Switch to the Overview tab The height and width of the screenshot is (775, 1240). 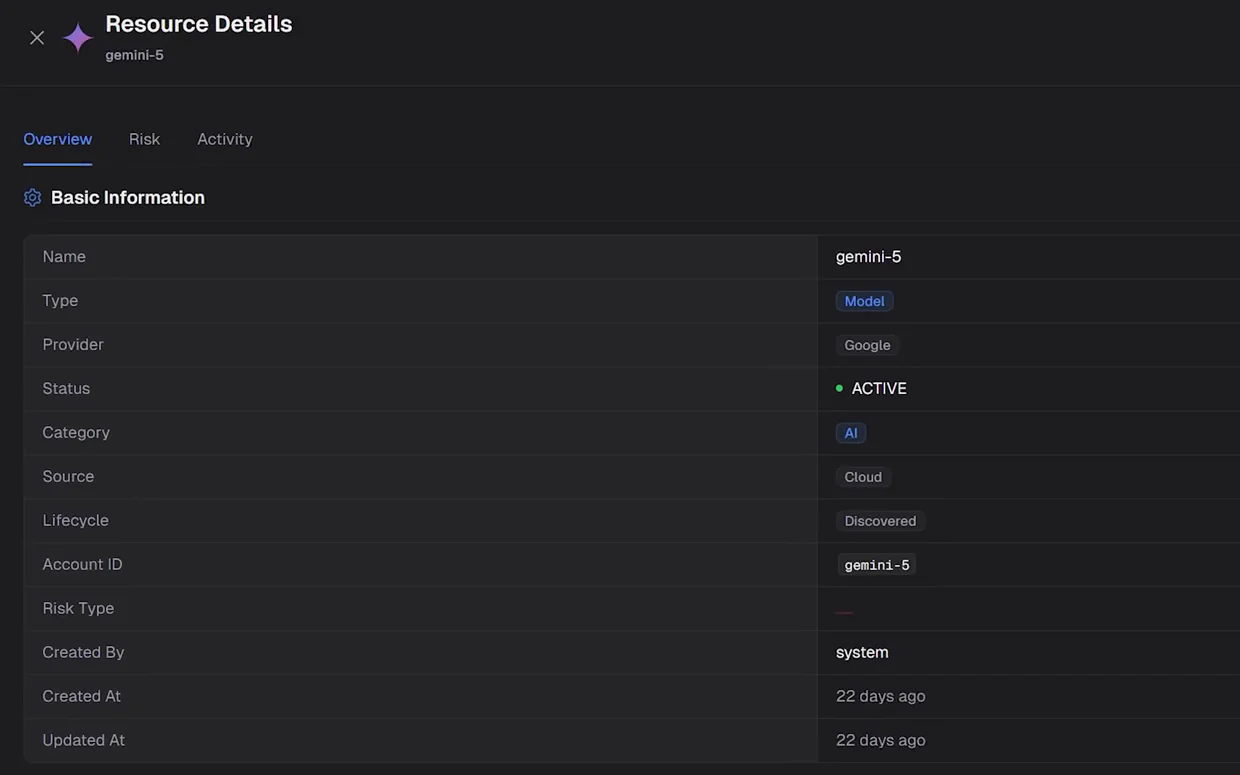click(x=58, y=139)
